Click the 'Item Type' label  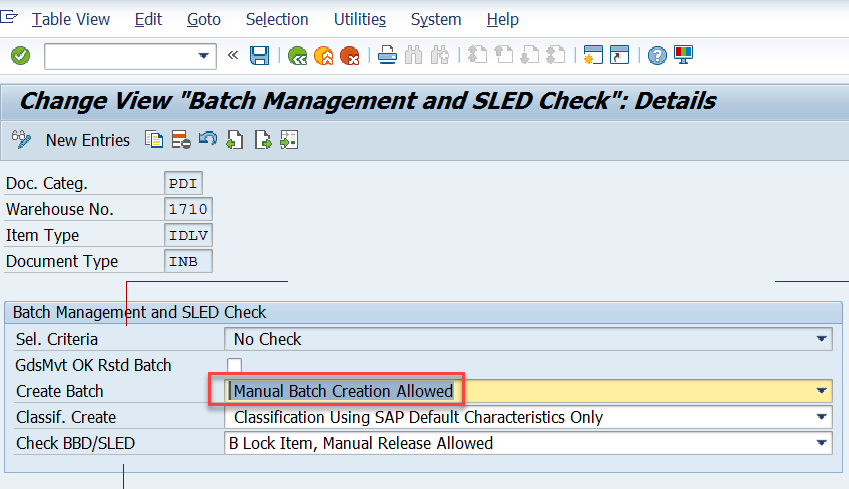click(x=42, y=235)
